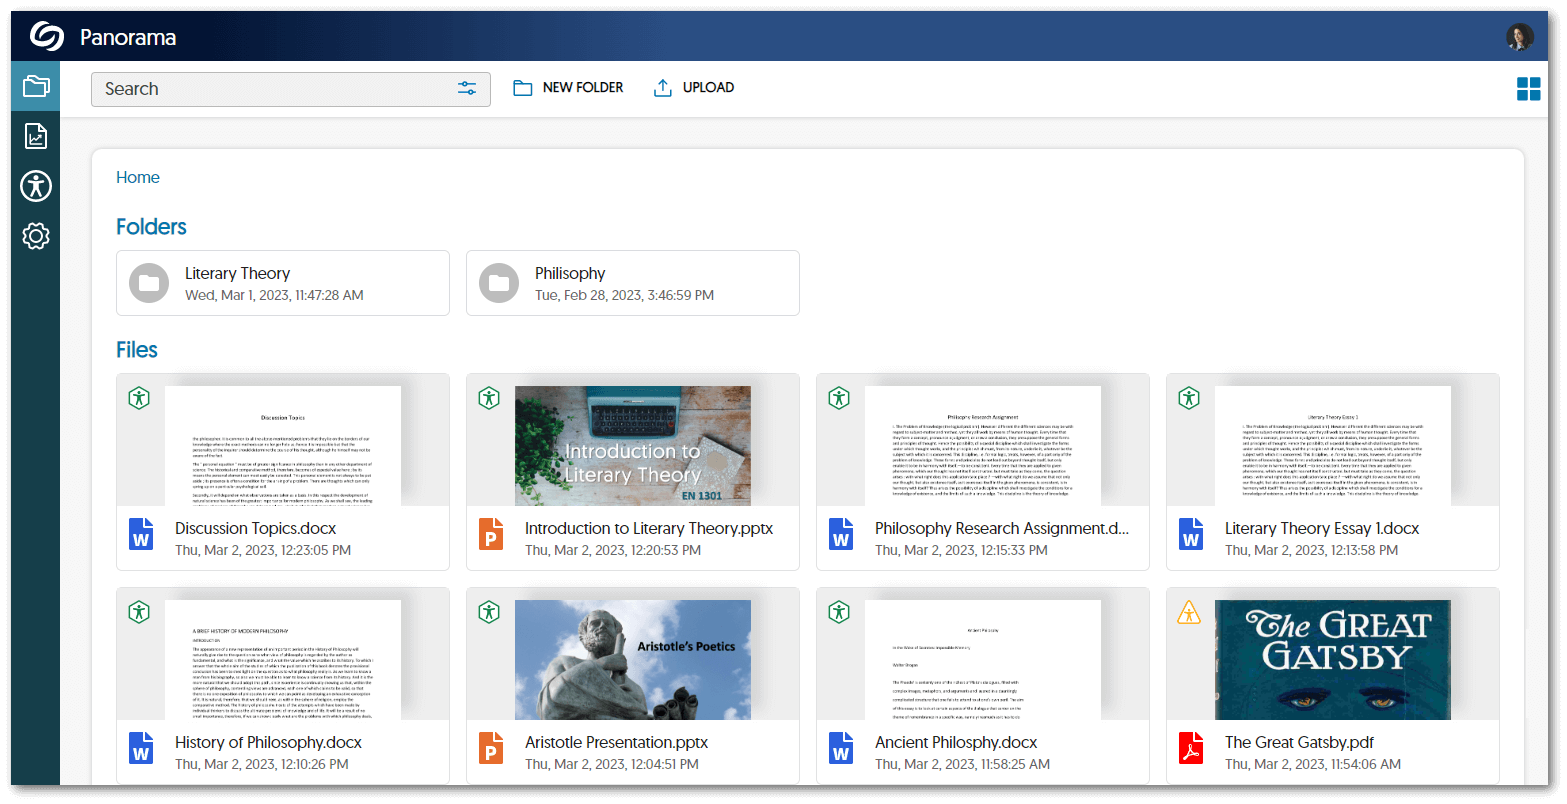Toggle the grid view layout button
Screen dimensions: 1567x804
[1528, 89]
